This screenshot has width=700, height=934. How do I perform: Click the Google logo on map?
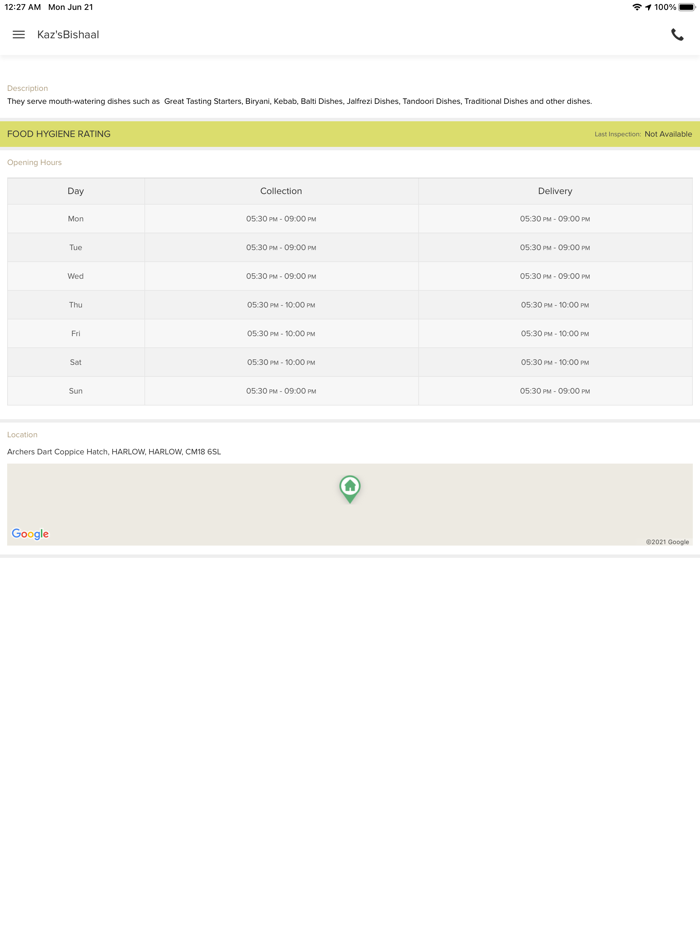[30, 534]
